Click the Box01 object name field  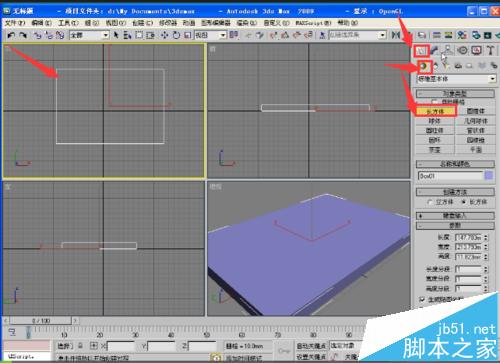[x=450, y=176]
